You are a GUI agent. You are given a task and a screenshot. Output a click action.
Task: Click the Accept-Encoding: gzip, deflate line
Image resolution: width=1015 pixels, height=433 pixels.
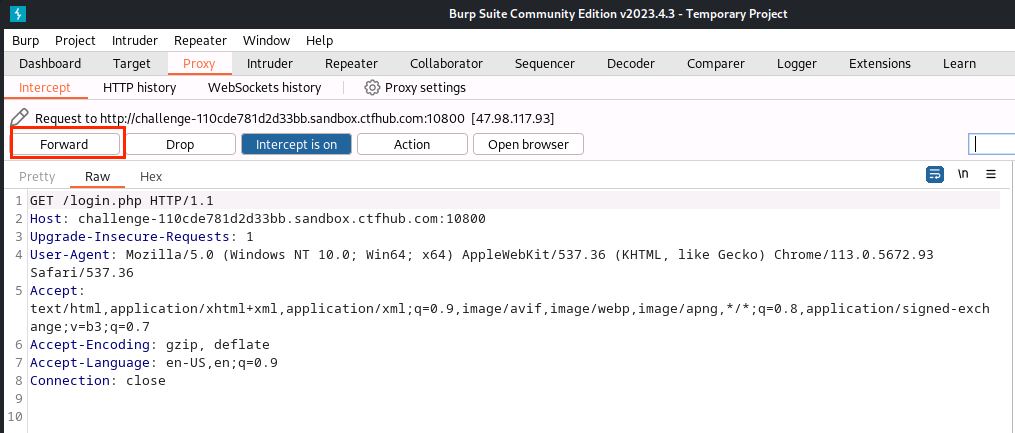[150, 344]
